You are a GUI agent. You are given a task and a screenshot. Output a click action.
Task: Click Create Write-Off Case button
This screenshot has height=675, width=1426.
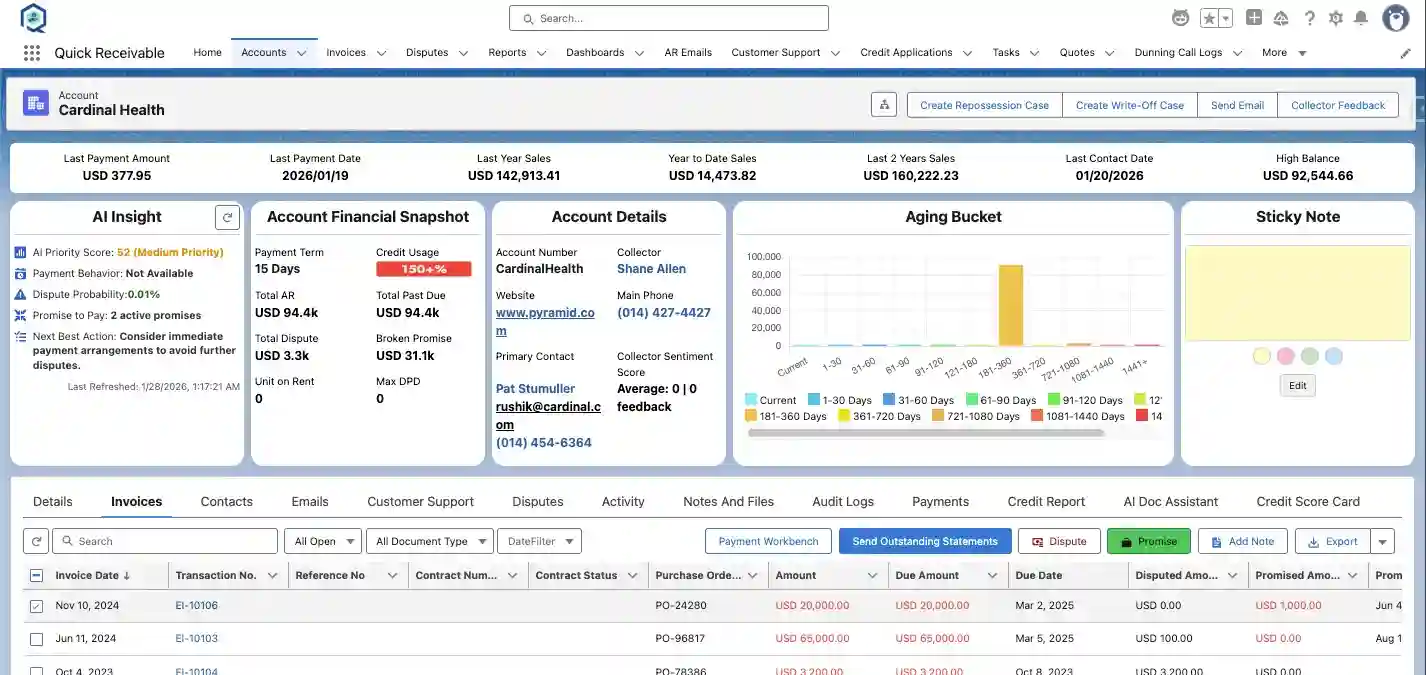point(1129,105)
